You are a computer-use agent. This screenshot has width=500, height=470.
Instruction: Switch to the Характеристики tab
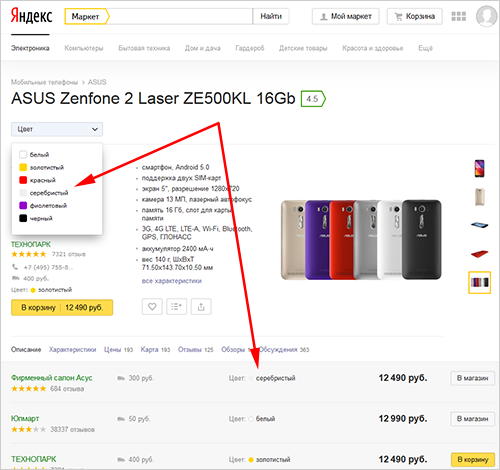tap(72, 349)
